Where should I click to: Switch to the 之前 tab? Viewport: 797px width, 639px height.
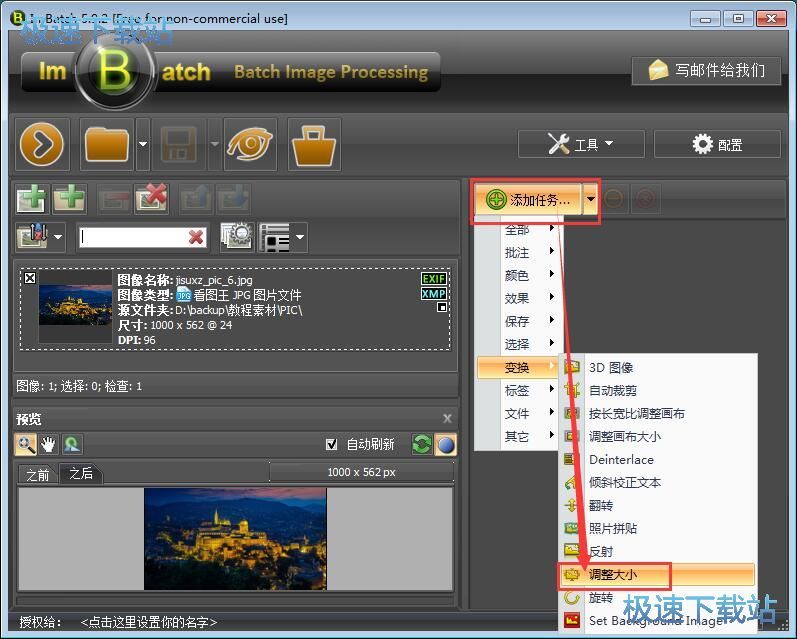[38, 475]
